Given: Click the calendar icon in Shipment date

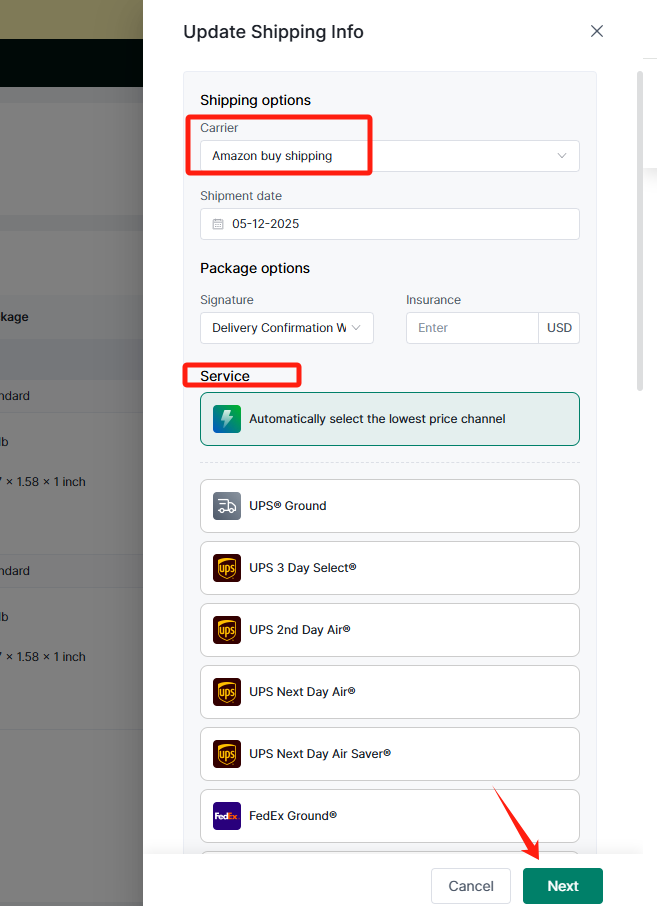Looking at the screenshot, I should pyautogui.click(x=218, y=224).
